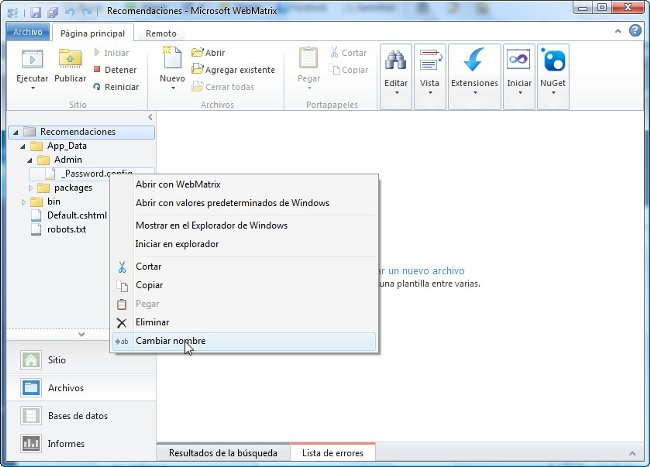Click the Publicar icon in ribbon

point(70,58)
